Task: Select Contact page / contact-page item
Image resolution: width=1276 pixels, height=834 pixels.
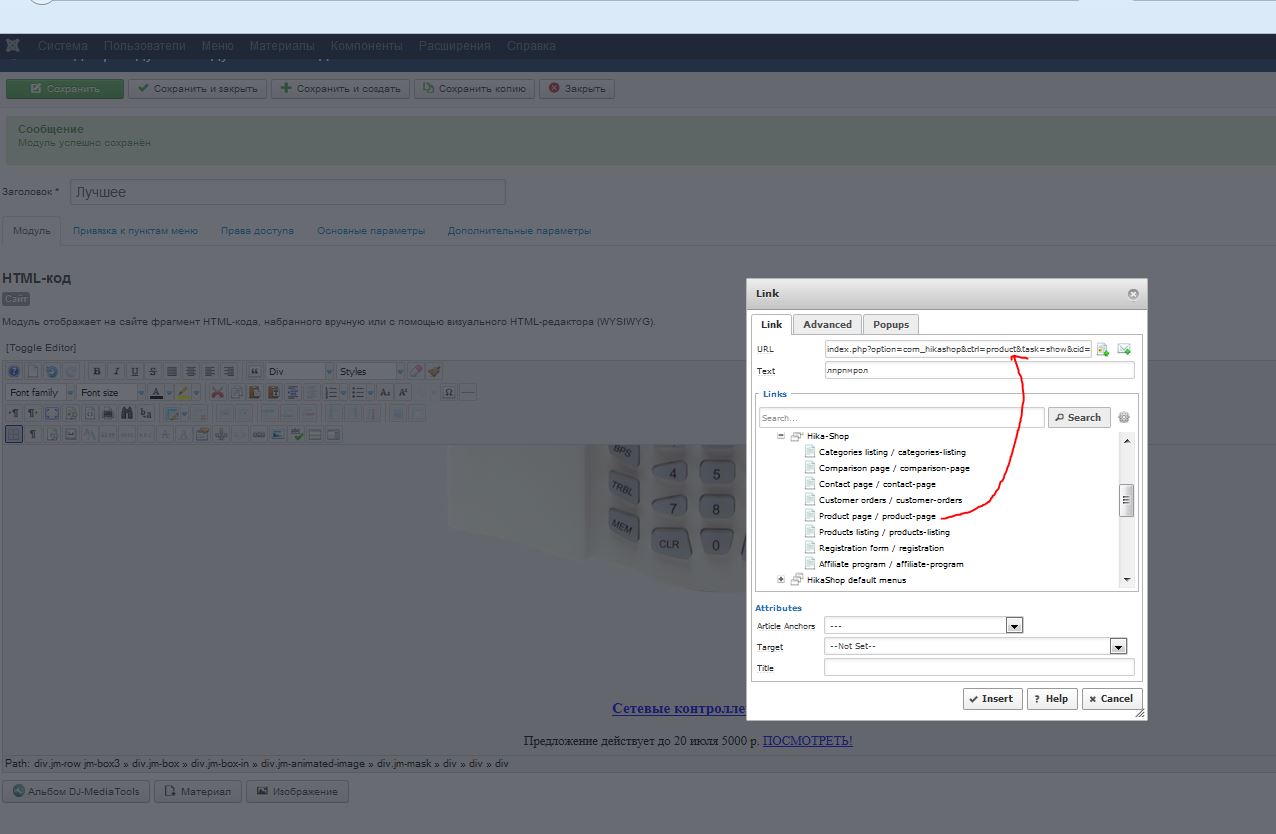Action: pyautogui.click(x=877, y=484)
